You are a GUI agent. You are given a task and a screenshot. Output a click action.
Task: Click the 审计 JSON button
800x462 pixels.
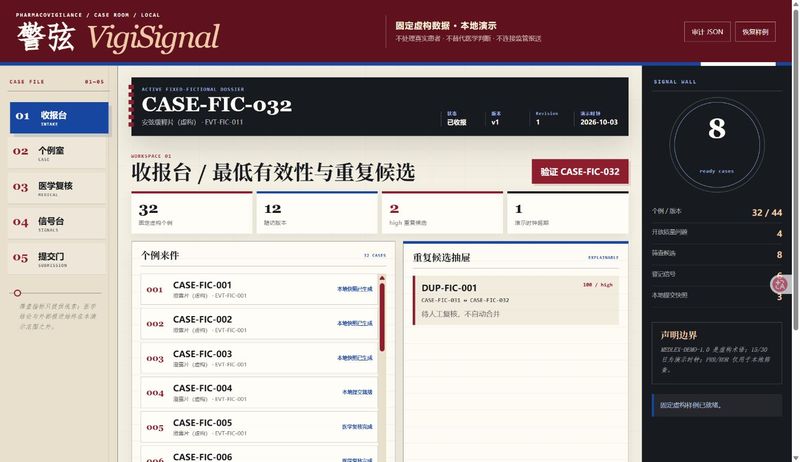(707, 32)
